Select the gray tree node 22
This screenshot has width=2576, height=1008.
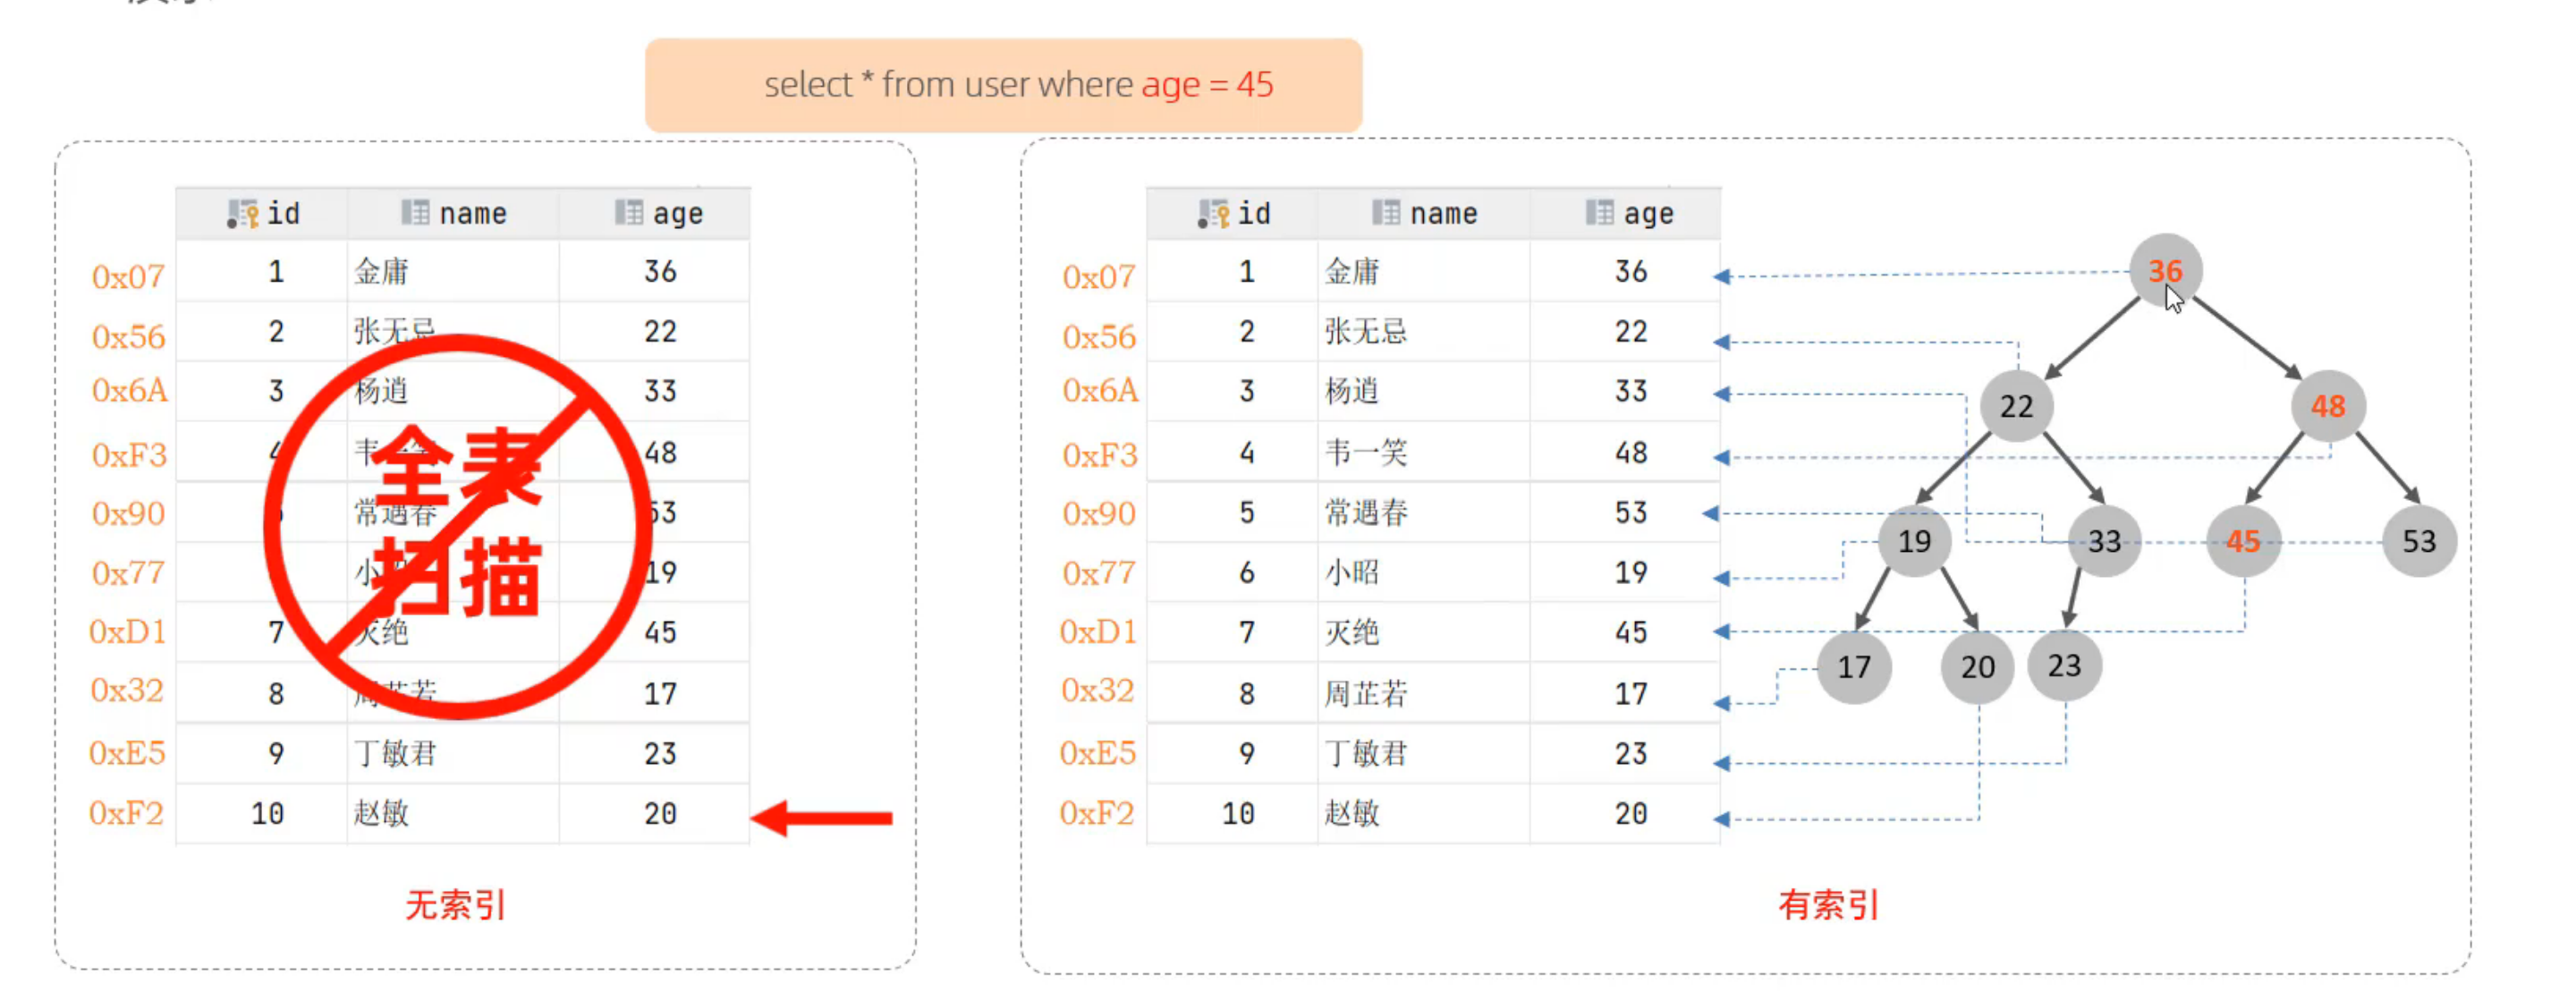click(x=2015, y=406)
